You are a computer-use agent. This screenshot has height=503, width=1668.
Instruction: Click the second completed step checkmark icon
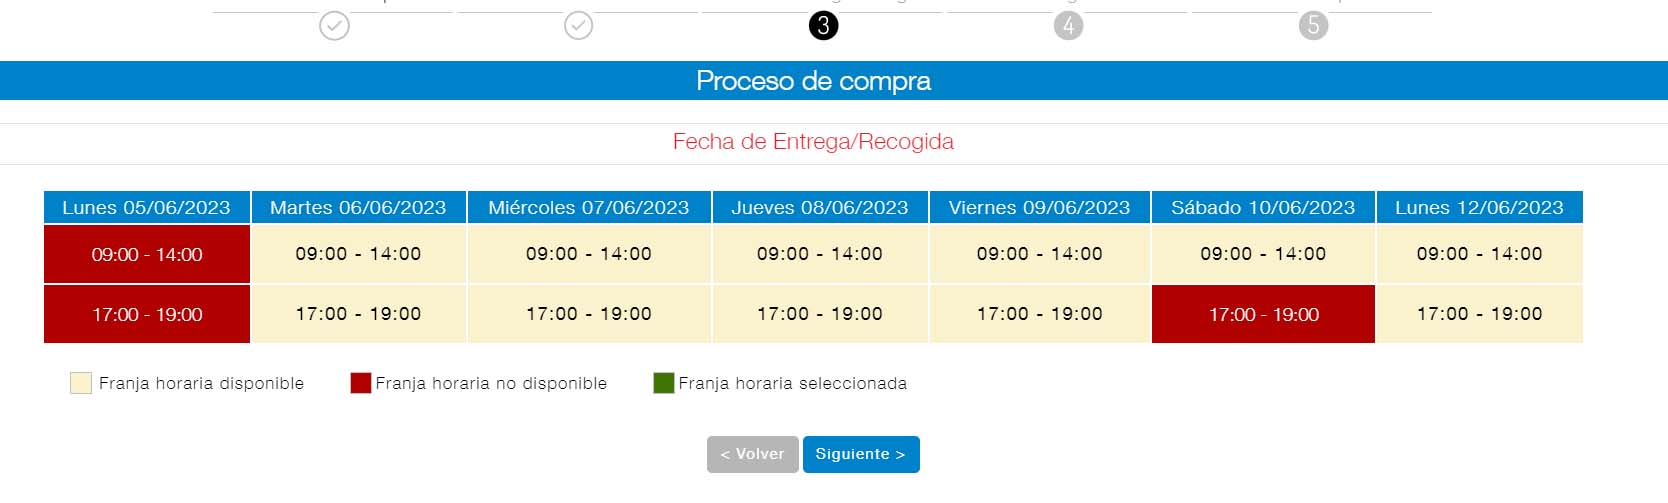pos(578,25)
